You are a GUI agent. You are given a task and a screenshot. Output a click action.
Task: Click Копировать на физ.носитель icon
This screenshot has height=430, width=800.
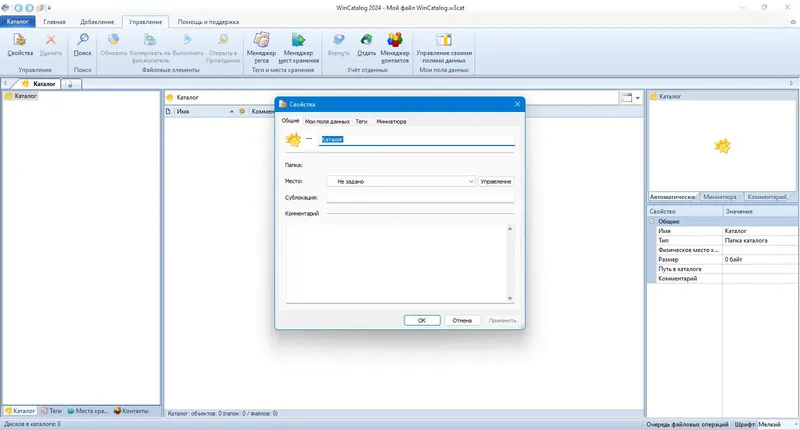[x=149, y=40]
